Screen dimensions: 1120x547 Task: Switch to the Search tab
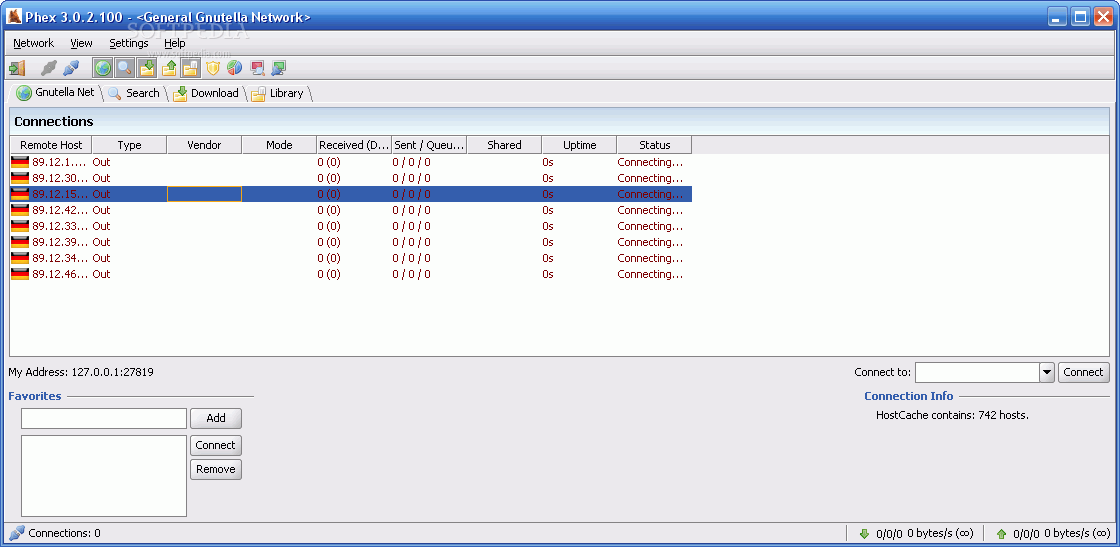click(134, 93)
